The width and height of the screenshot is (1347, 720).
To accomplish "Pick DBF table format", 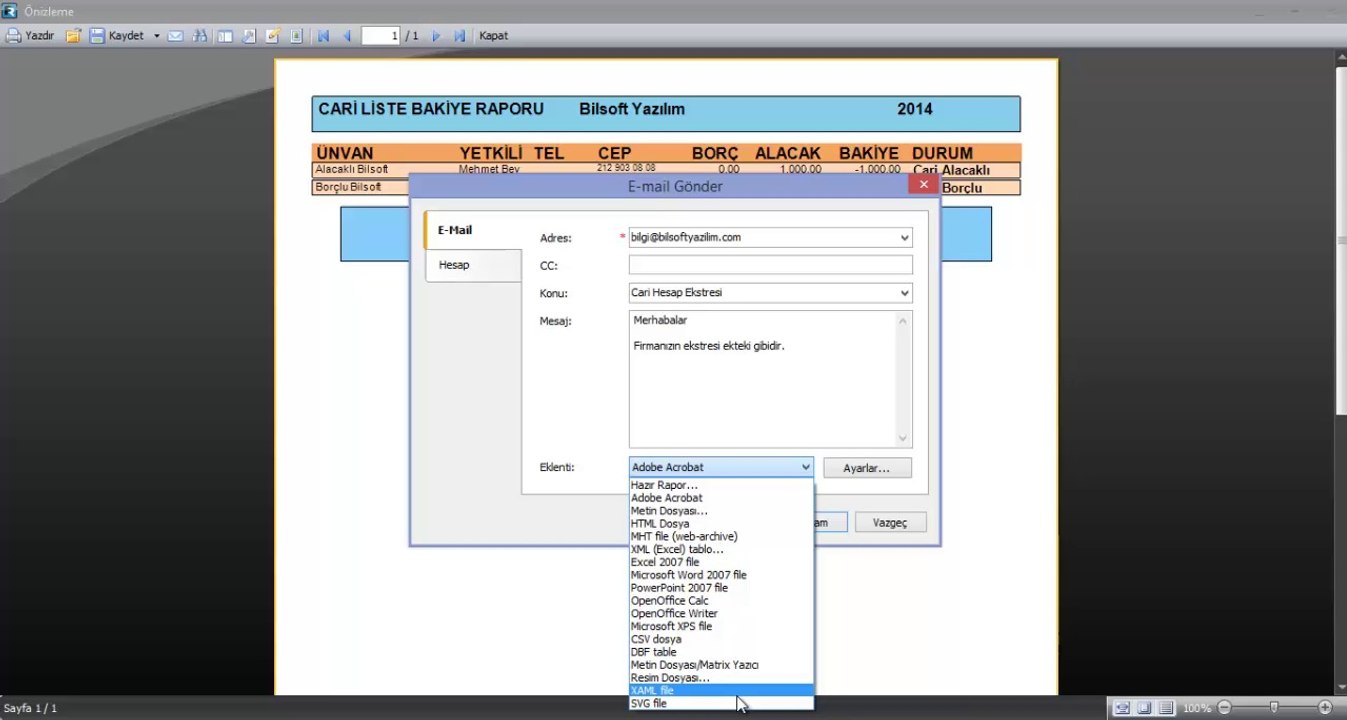I will tap(721, 652).
